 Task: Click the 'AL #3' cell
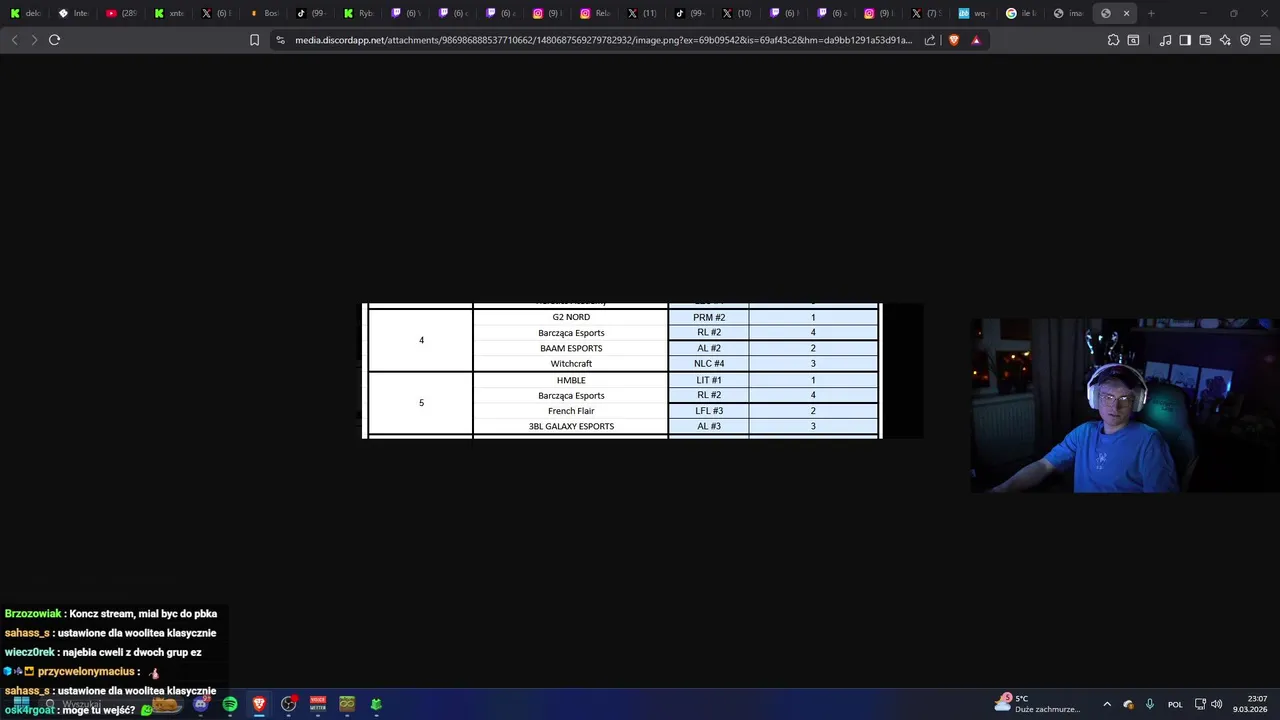tap(709, 426)
